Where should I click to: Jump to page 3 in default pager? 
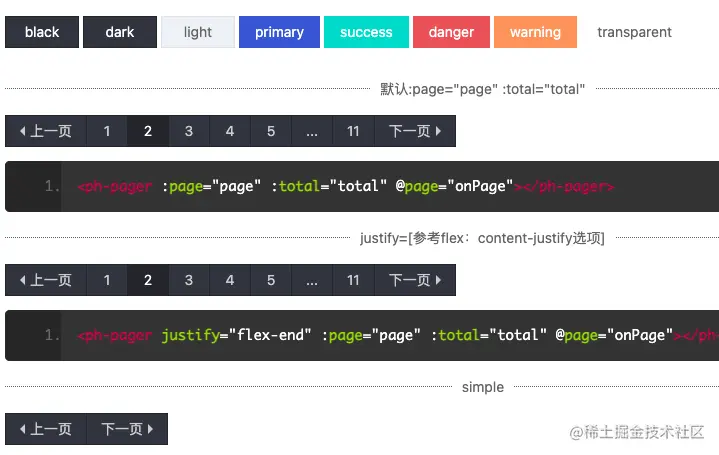(189, 131)
